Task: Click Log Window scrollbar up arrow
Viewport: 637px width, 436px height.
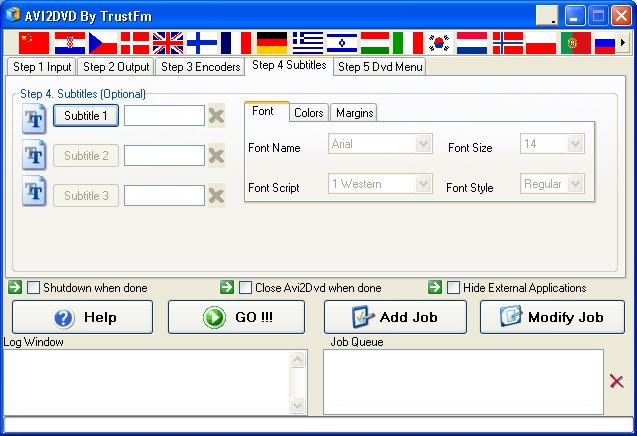Action: point(297,359)
